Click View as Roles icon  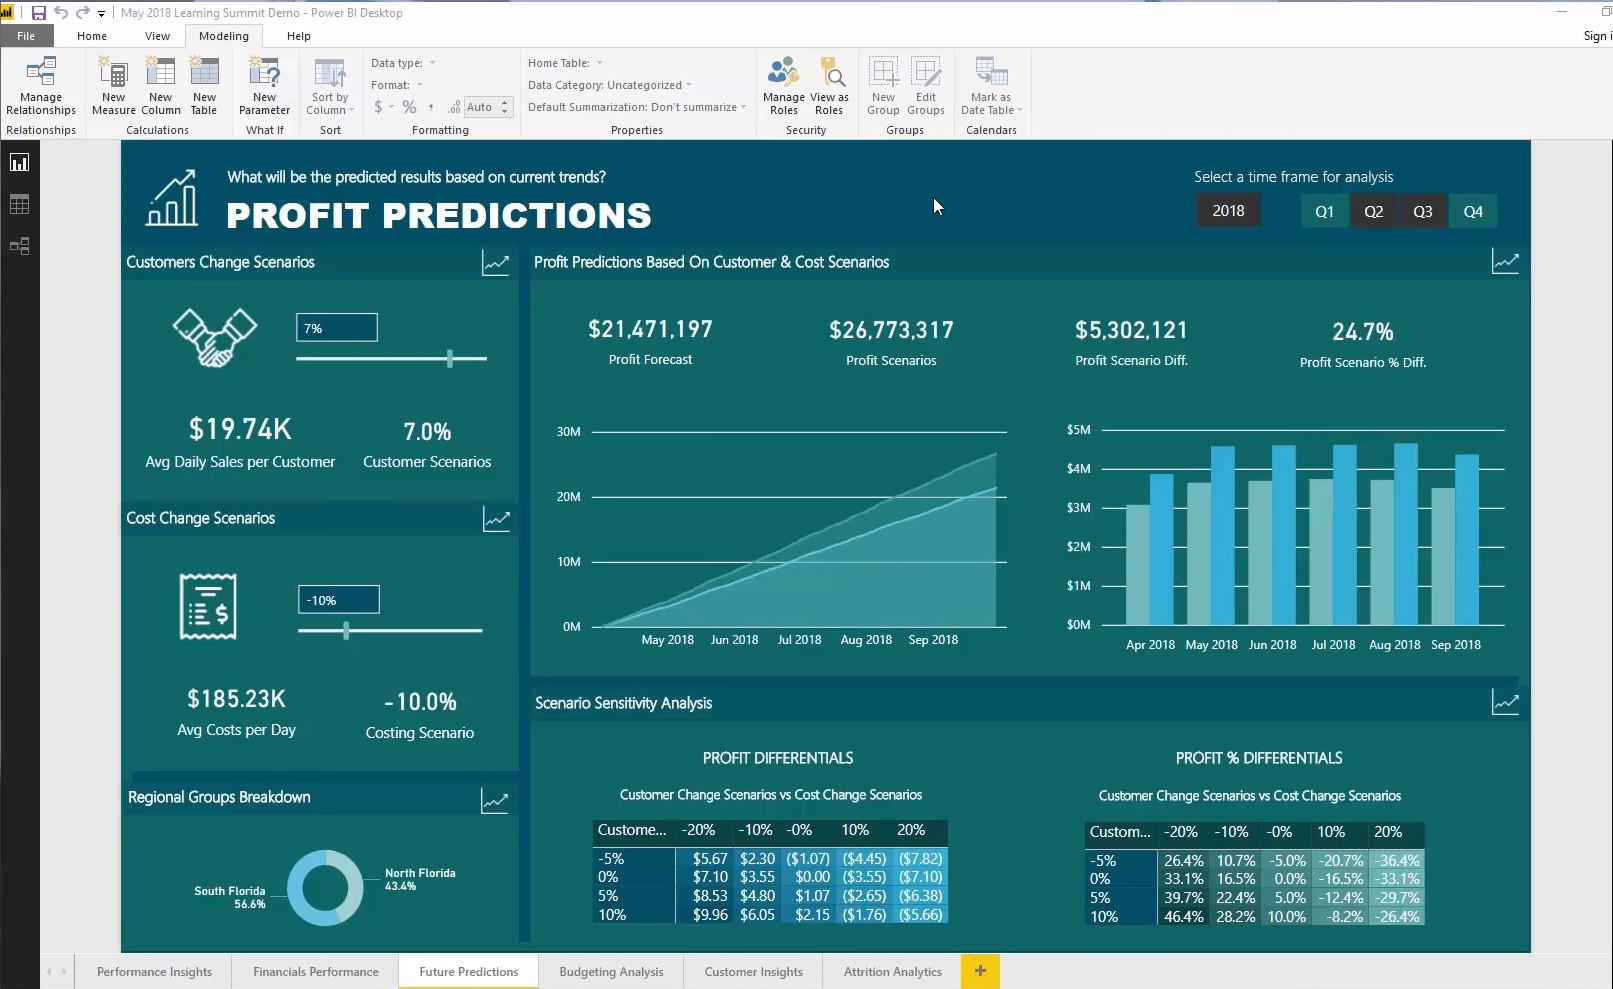tap(829, 87)
